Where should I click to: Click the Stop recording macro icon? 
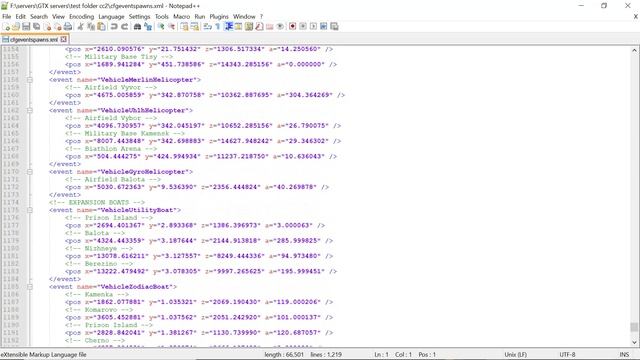(303, 27)
